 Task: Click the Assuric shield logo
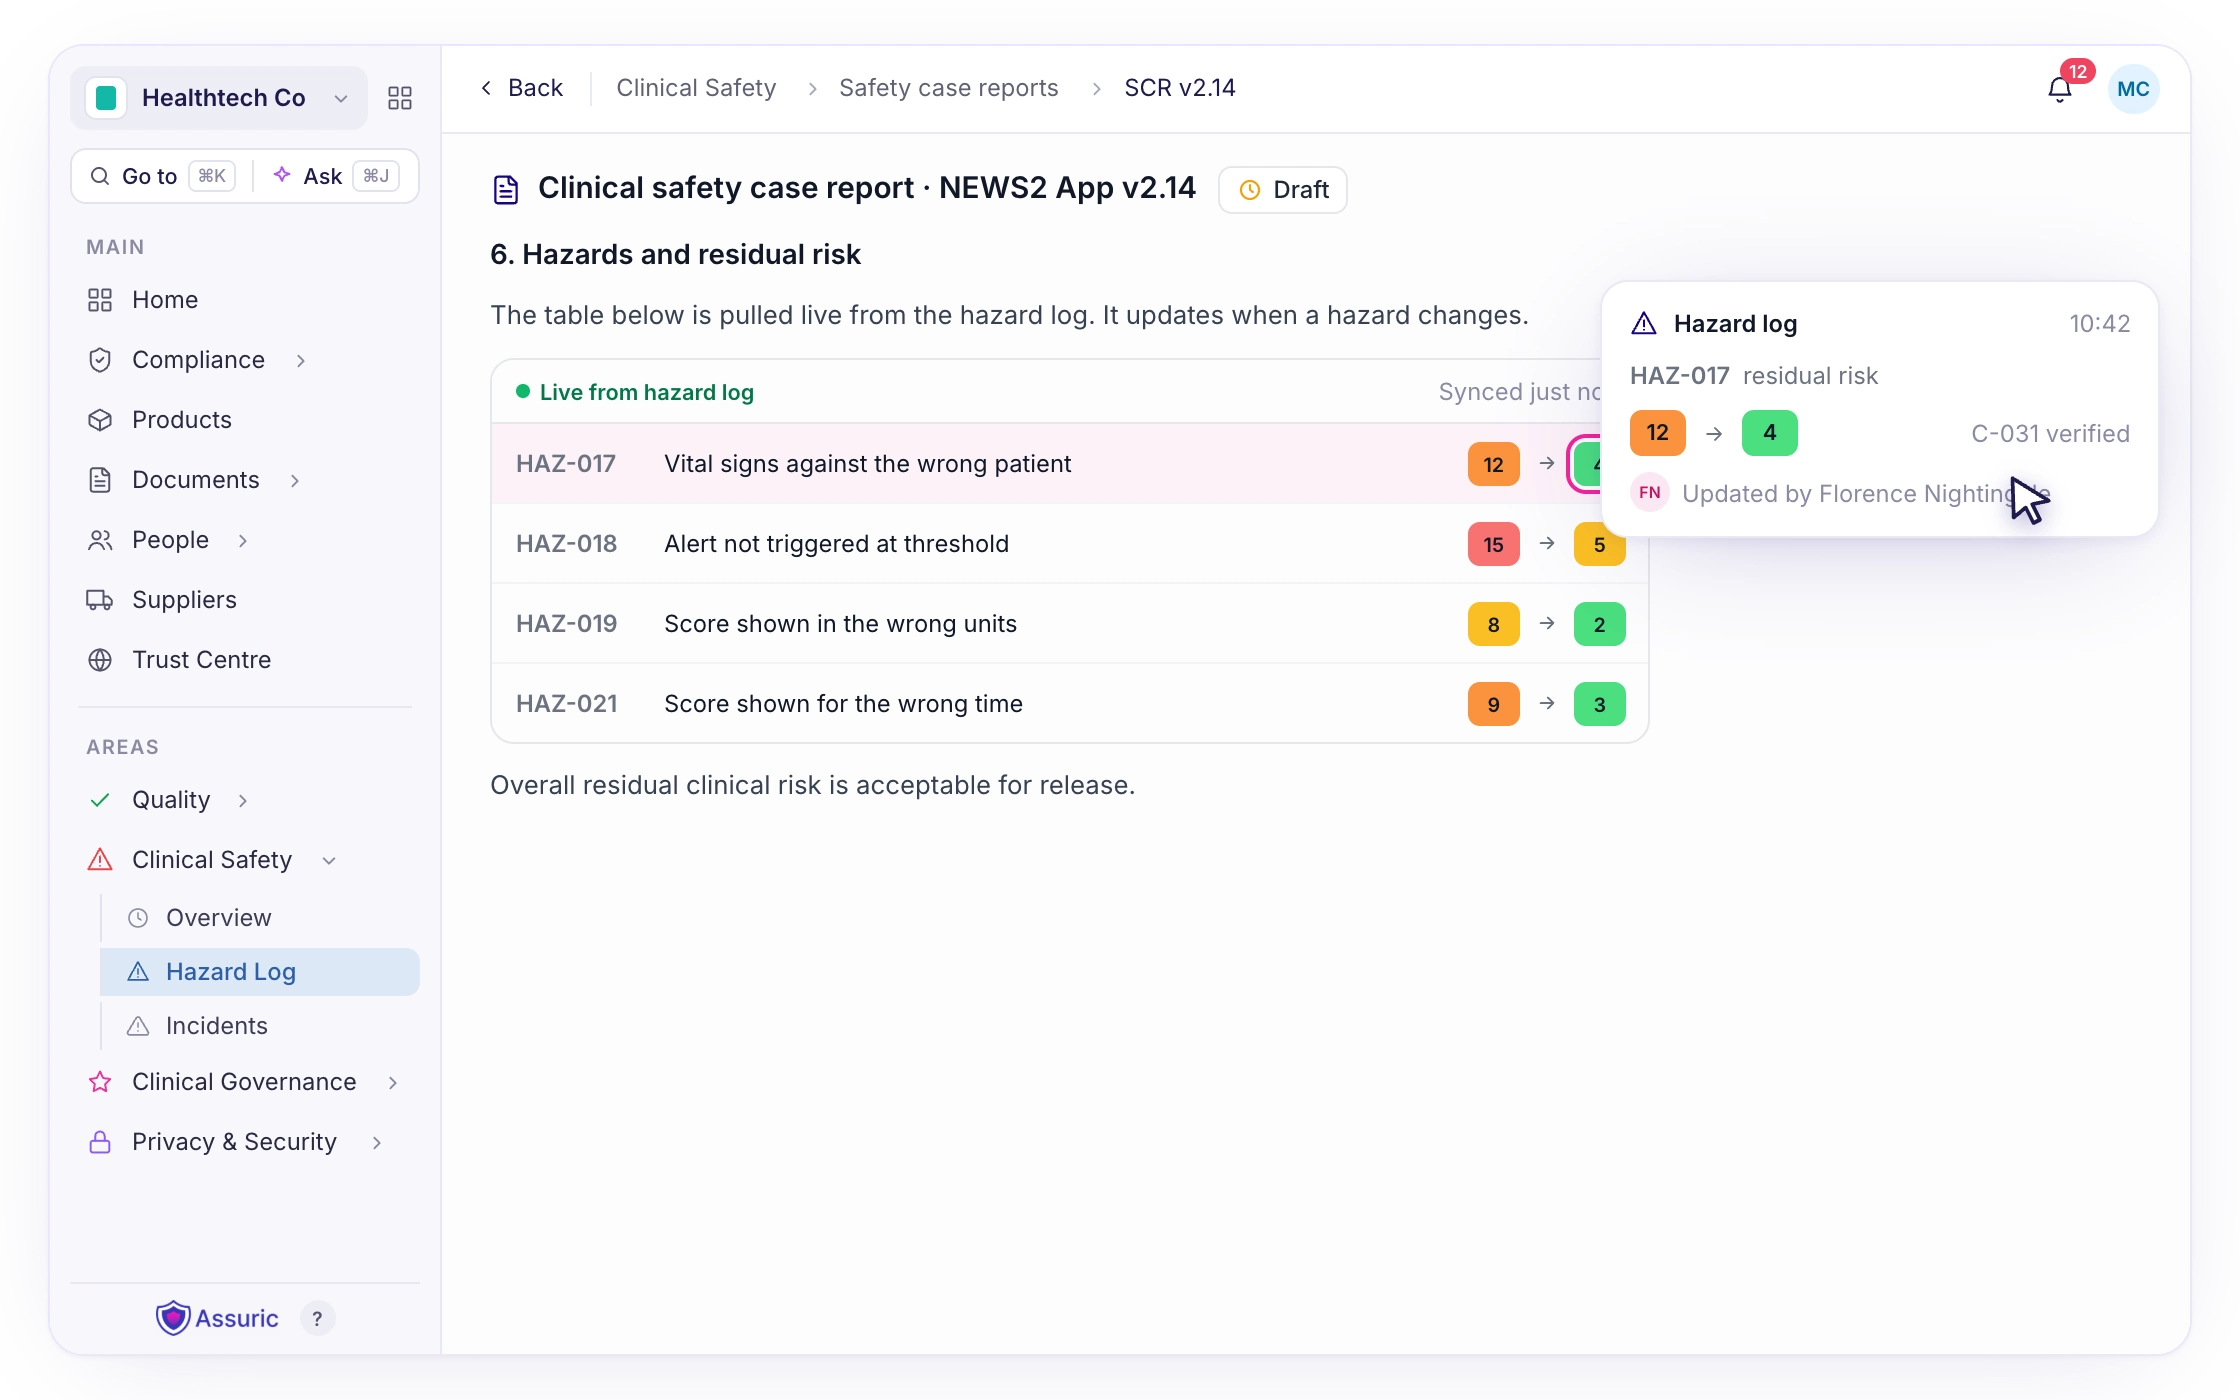tap(173, 1318)
